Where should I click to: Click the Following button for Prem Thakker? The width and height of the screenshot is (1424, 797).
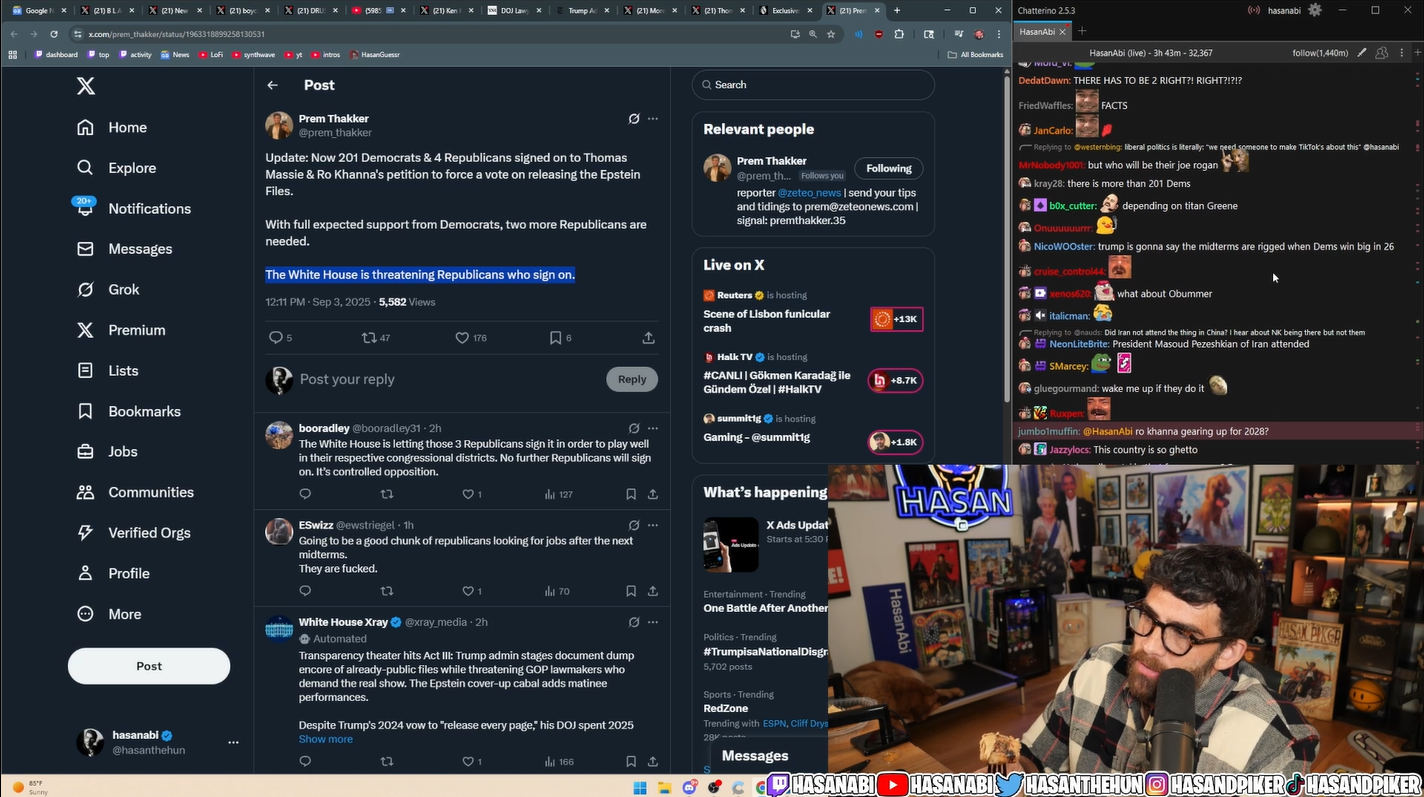(x=889, y=168)
